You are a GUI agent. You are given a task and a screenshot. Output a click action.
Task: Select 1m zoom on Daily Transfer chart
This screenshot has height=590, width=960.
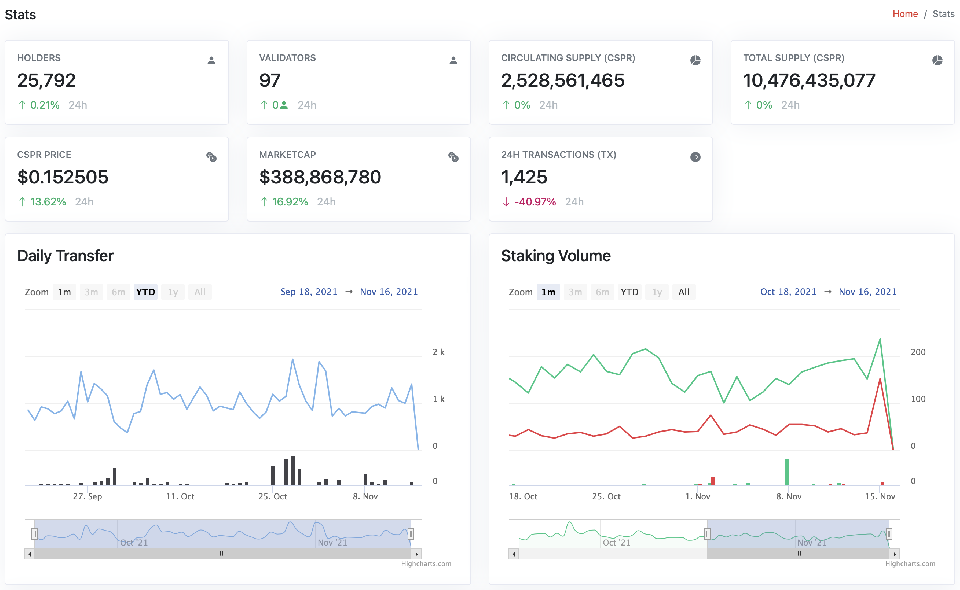point(65,292)
